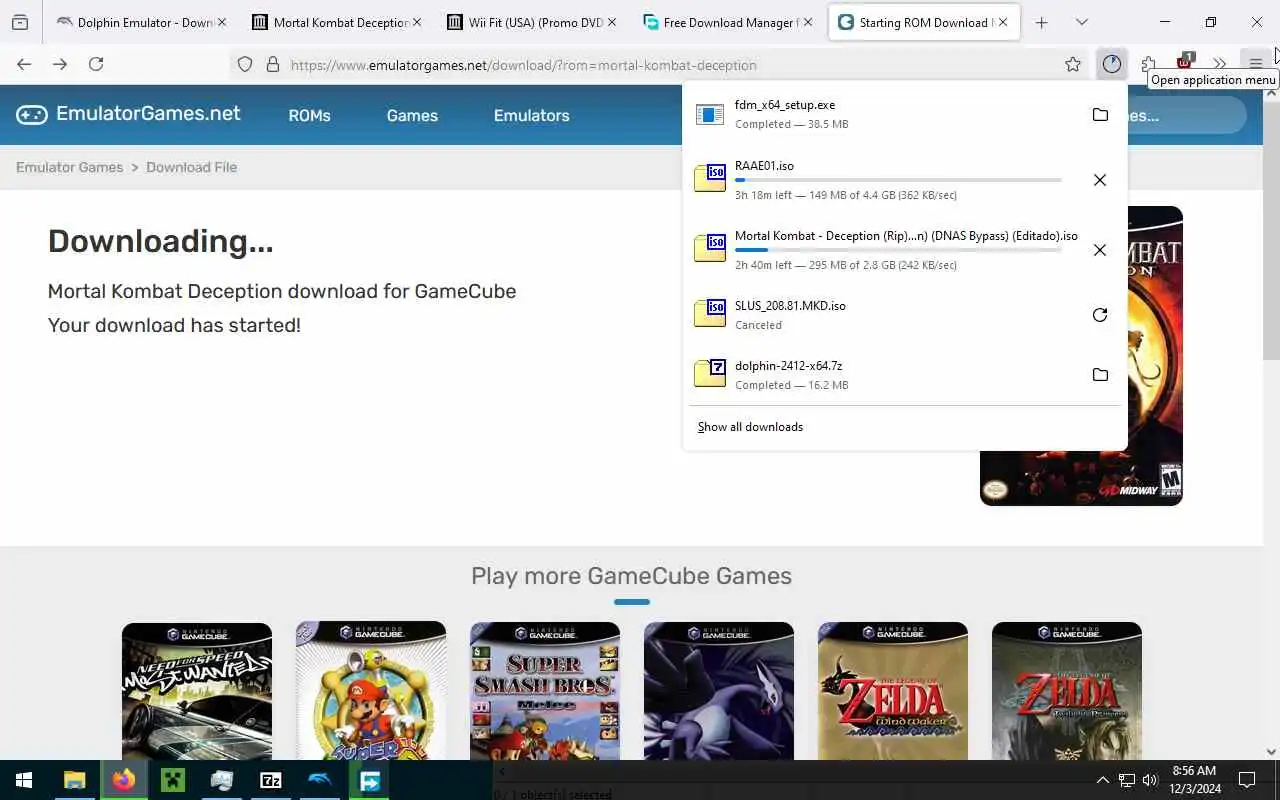Open Minecraft creeper icon in taskbar
The image size is (1280, 800).
(172, 780)
